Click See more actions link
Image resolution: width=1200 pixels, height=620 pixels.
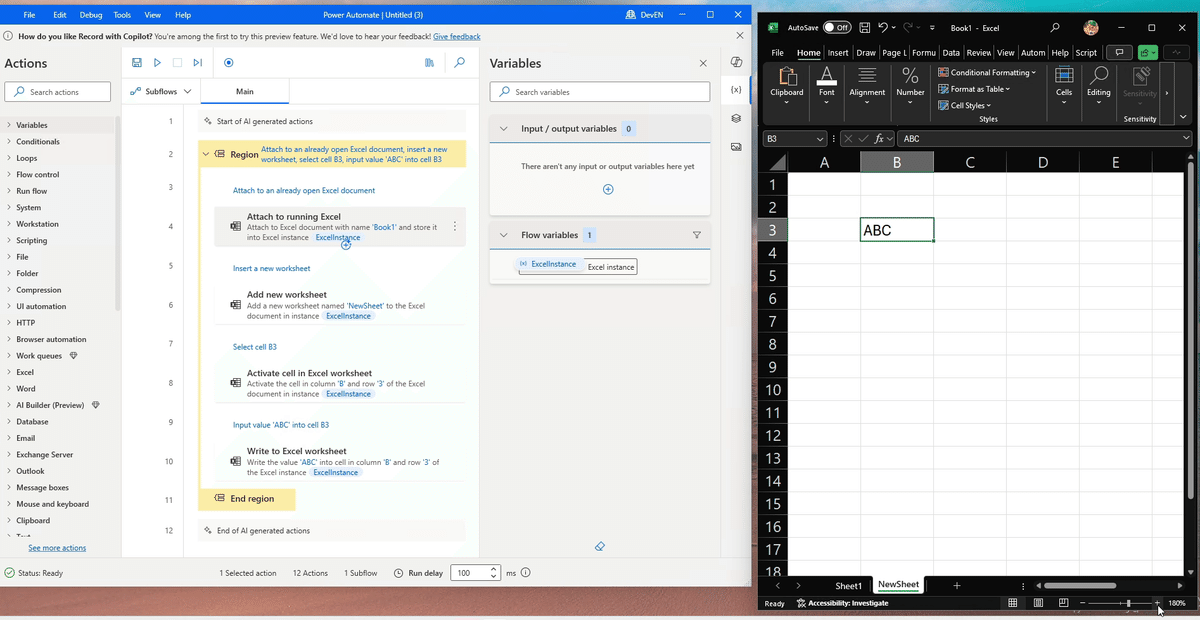[57, 548]
